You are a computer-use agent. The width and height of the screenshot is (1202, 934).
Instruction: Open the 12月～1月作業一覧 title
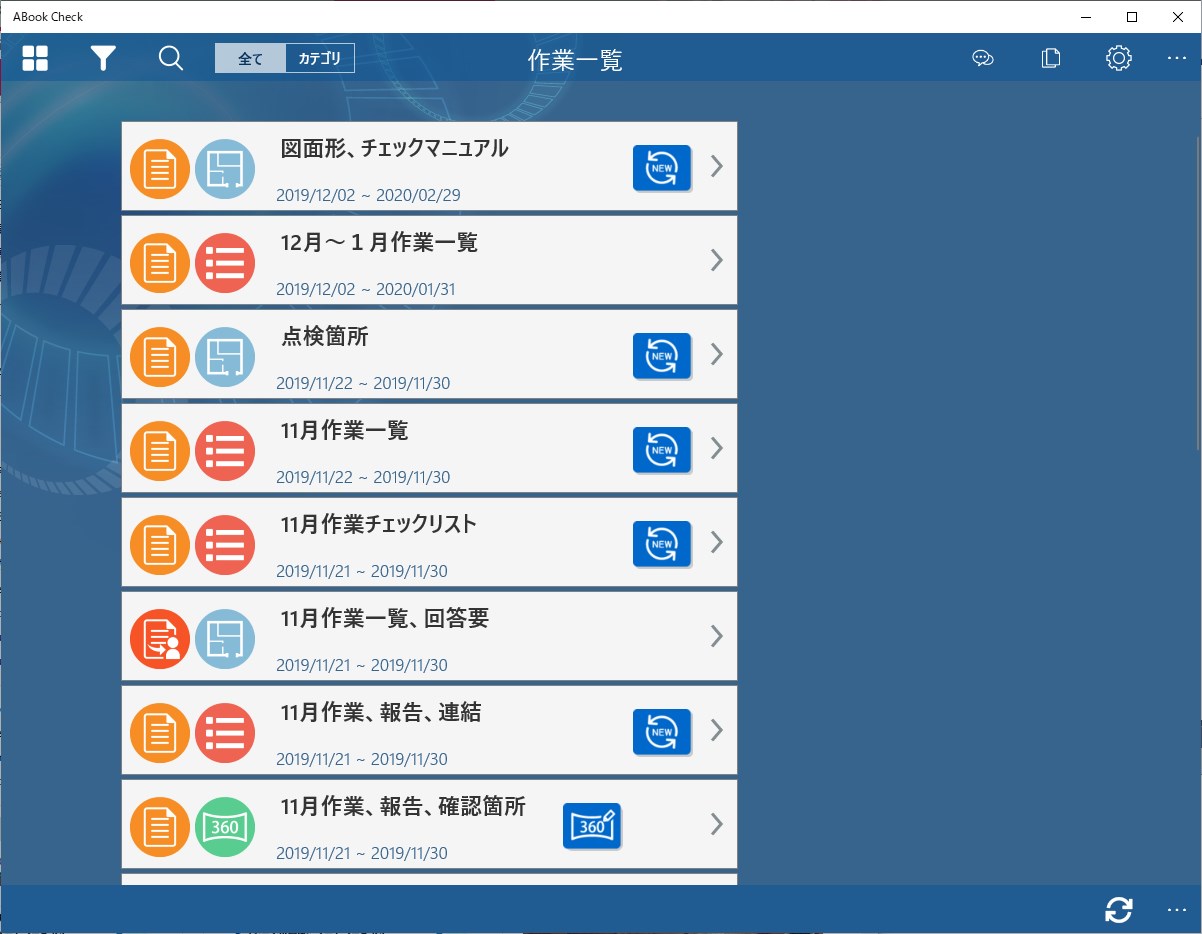coord(380,243)
